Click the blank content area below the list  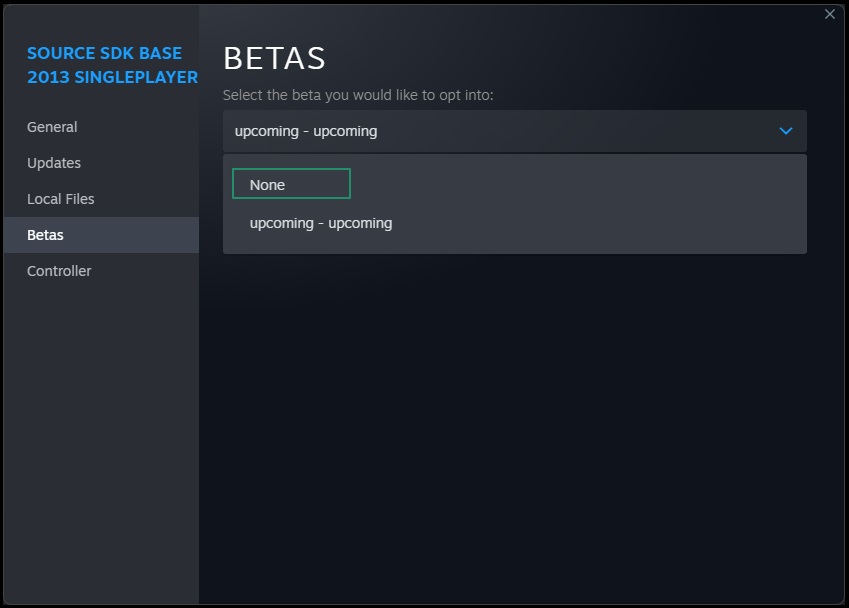[520, 428]
